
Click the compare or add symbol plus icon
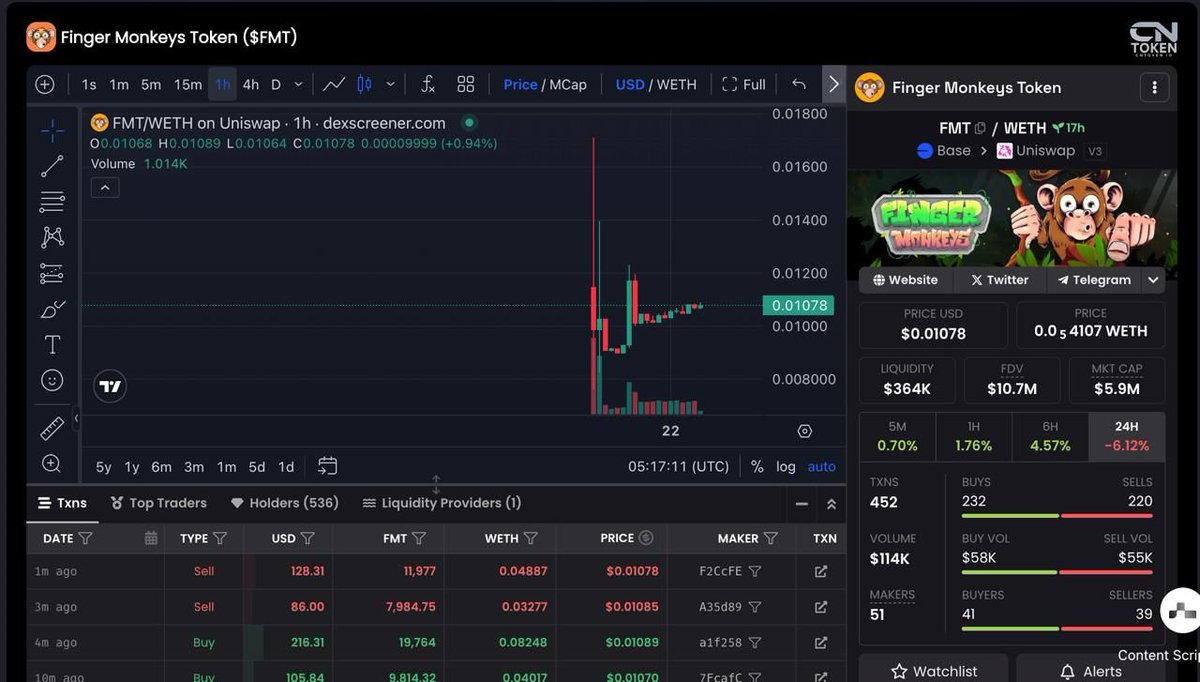coord(45,85)
